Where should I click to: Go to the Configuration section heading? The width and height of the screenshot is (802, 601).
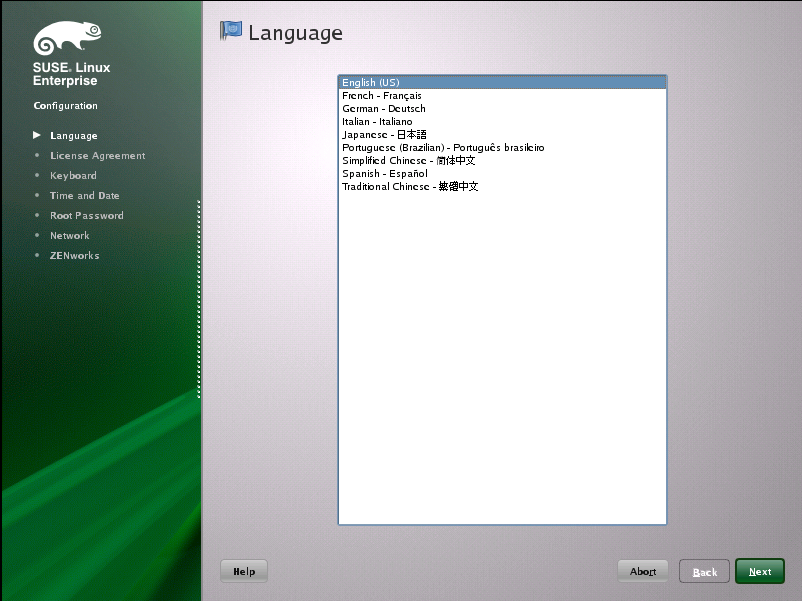coord(66,105)
